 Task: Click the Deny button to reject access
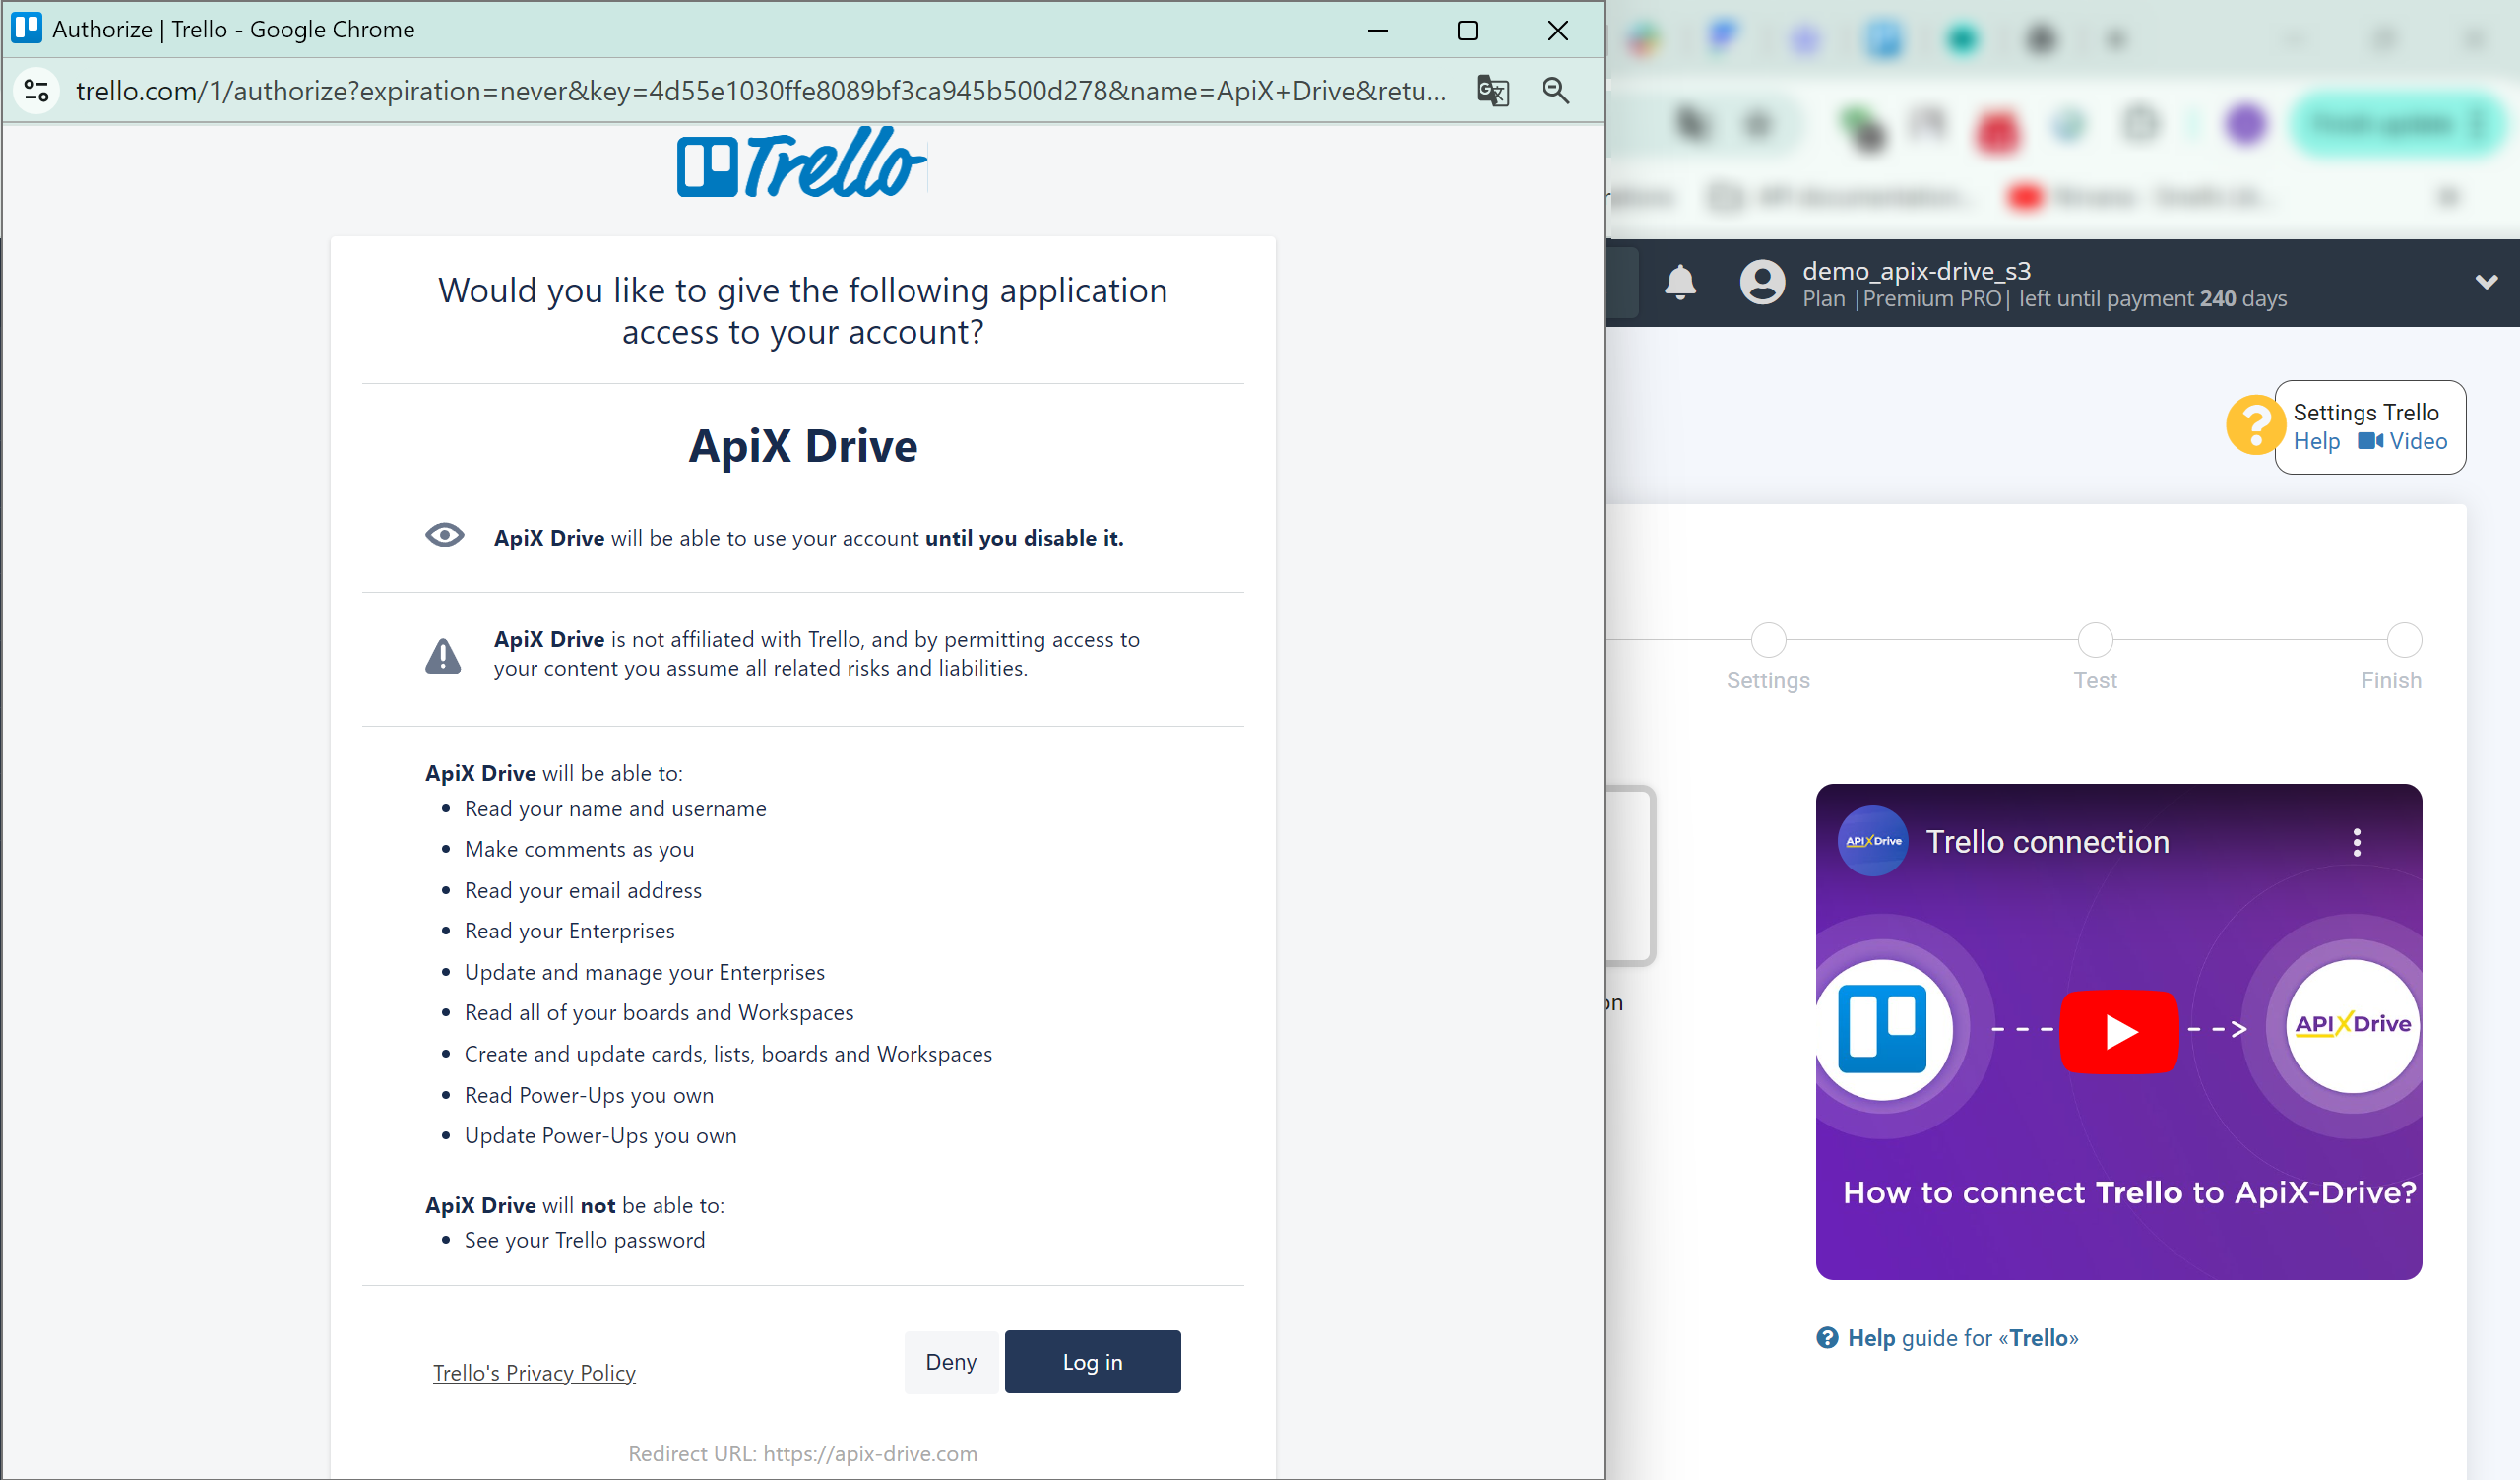coord(949,1362)
